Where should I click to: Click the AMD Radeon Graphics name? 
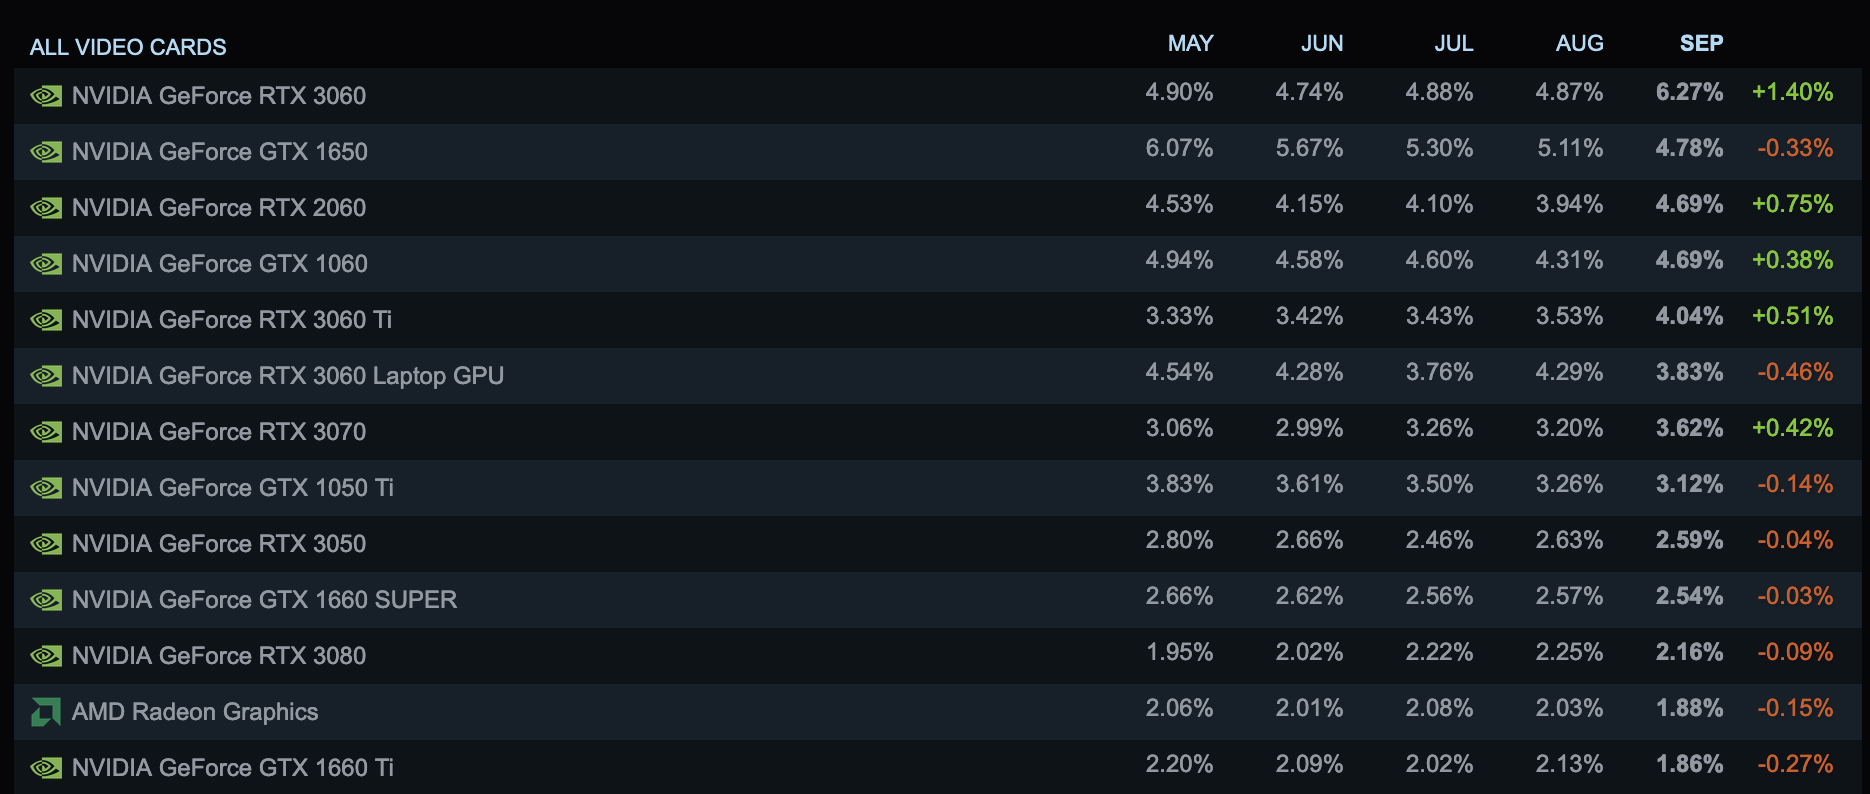click(x=195, y=712)
